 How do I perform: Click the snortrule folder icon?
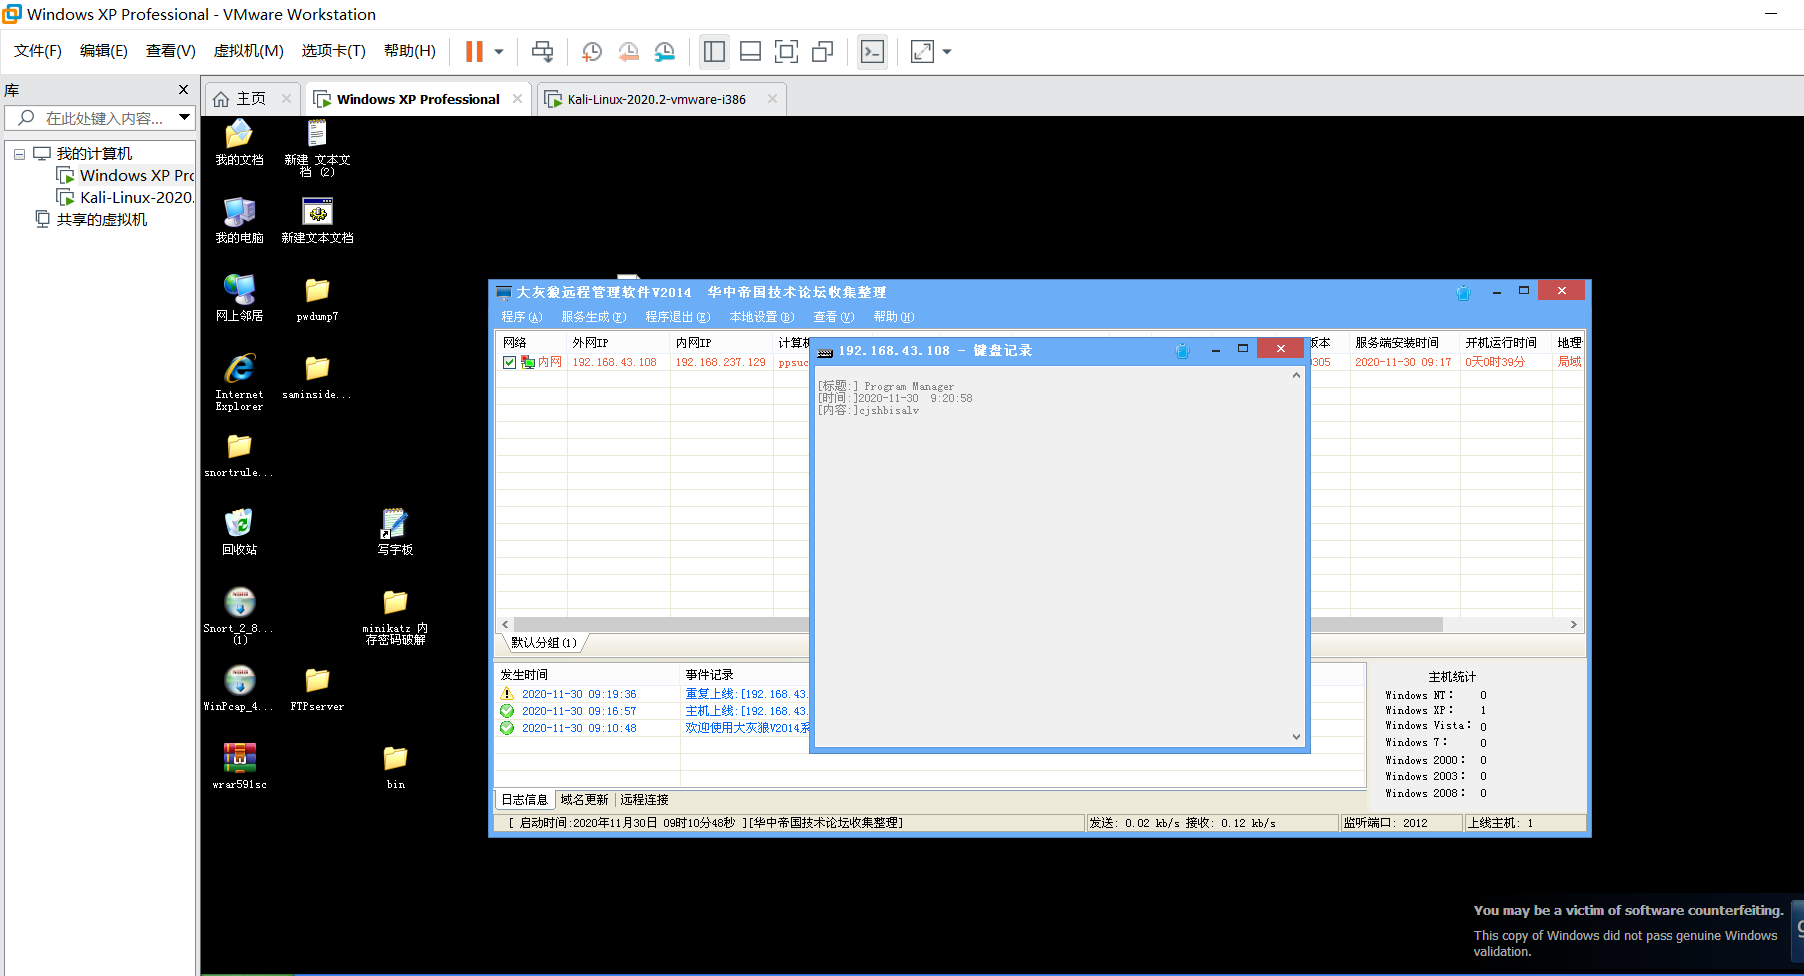[x=240, y=455]
